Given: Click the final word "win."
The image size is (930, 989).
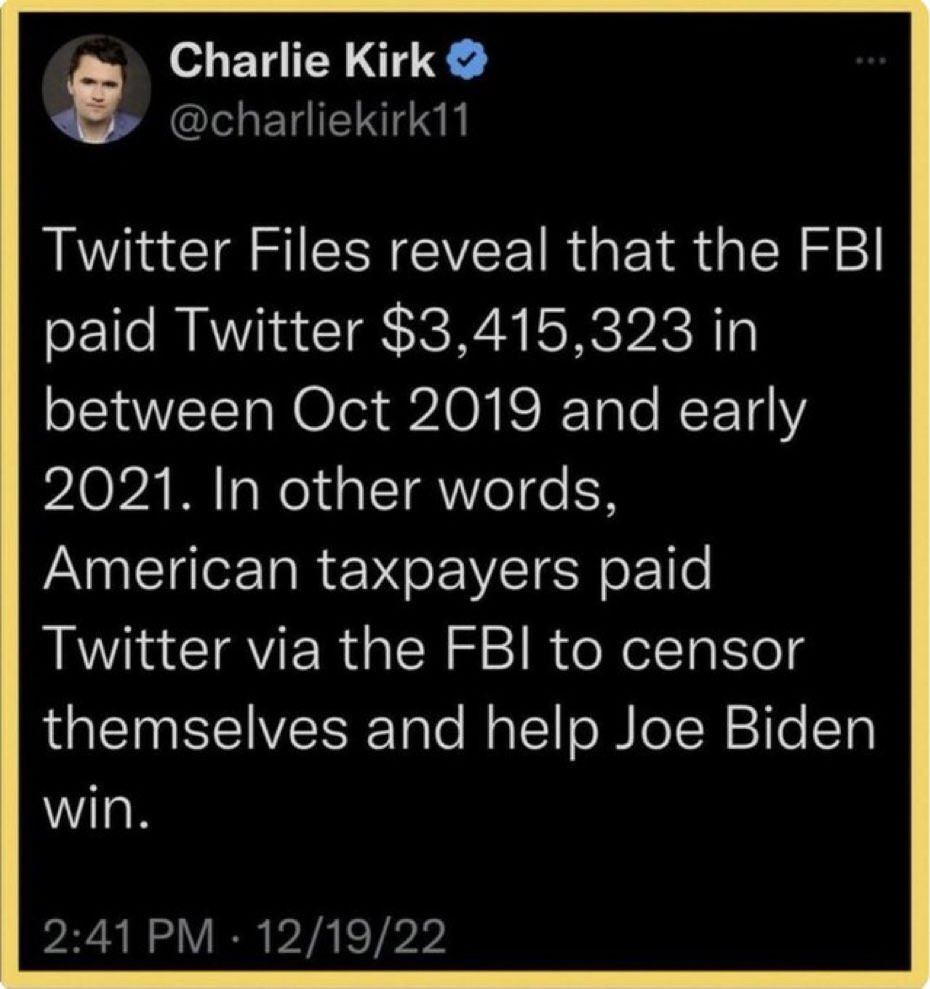Looking at the screenshot, I should point(98,811).
